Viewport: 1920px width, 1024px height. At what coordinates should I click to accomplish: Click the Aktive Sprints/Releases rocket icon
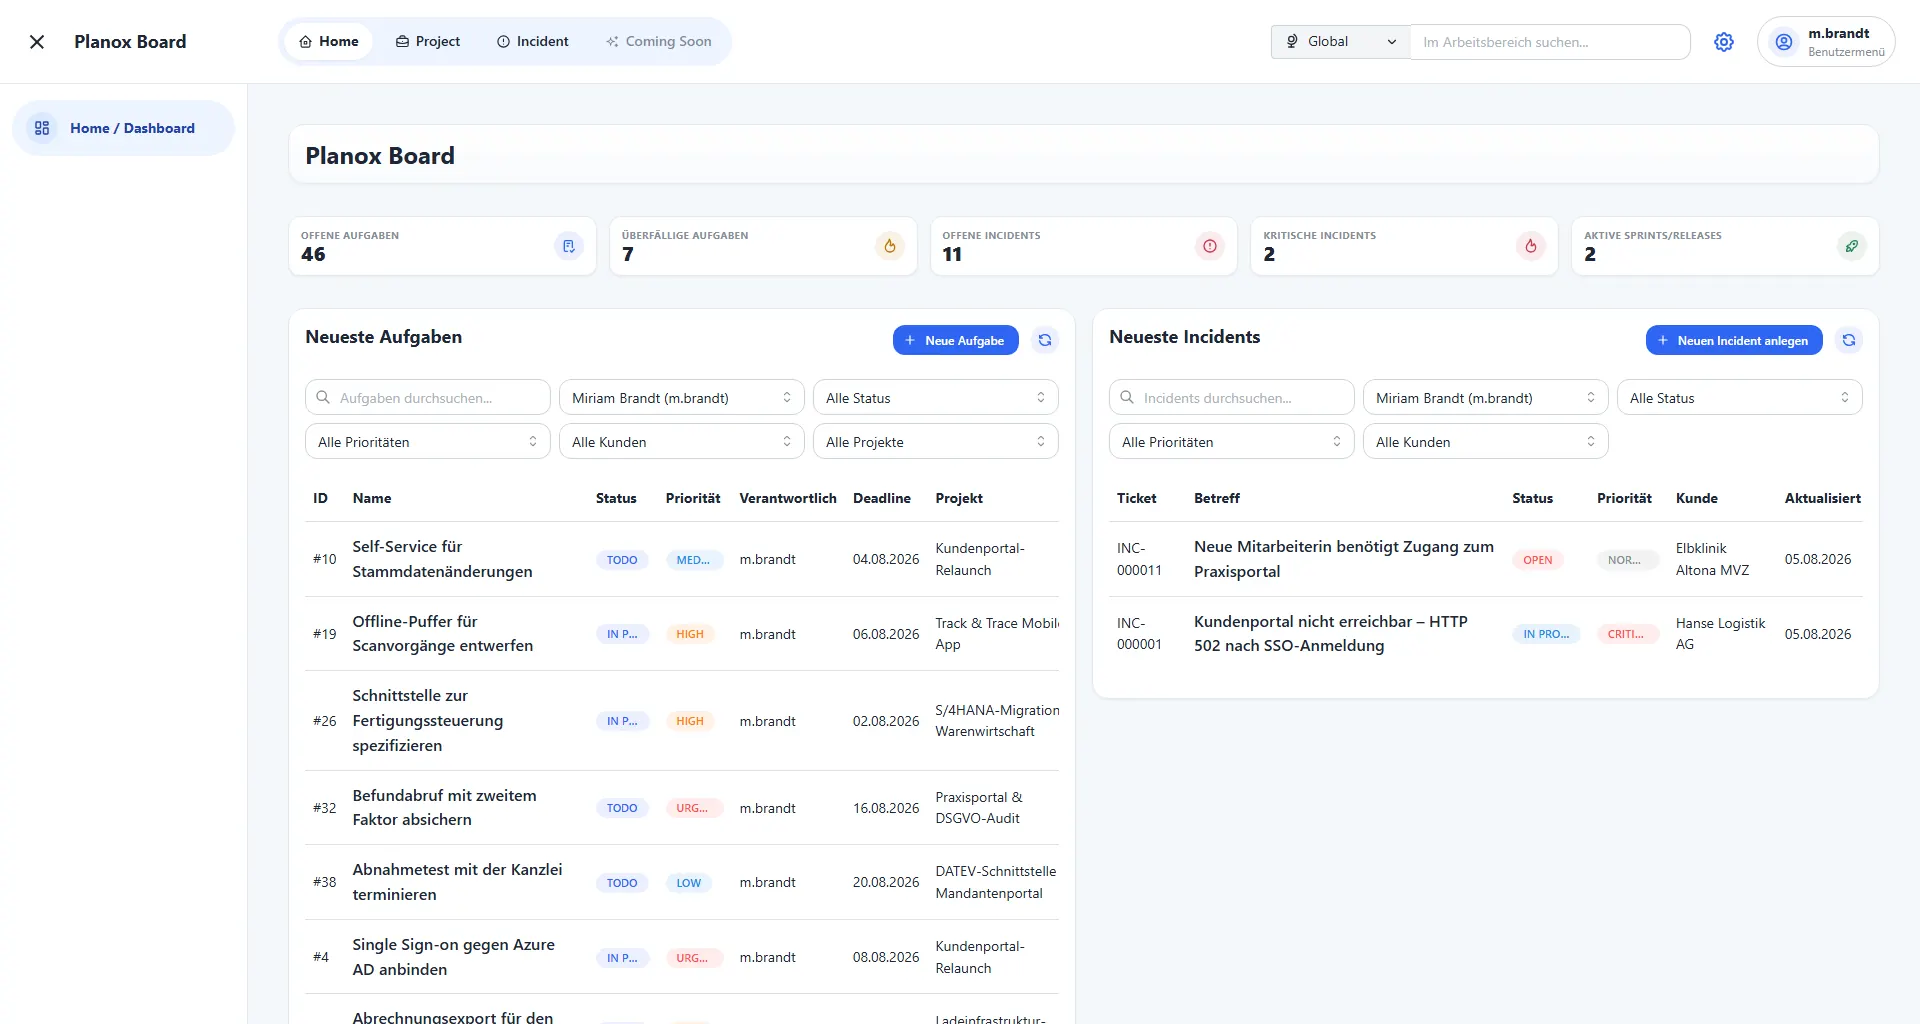[1852, 246]
